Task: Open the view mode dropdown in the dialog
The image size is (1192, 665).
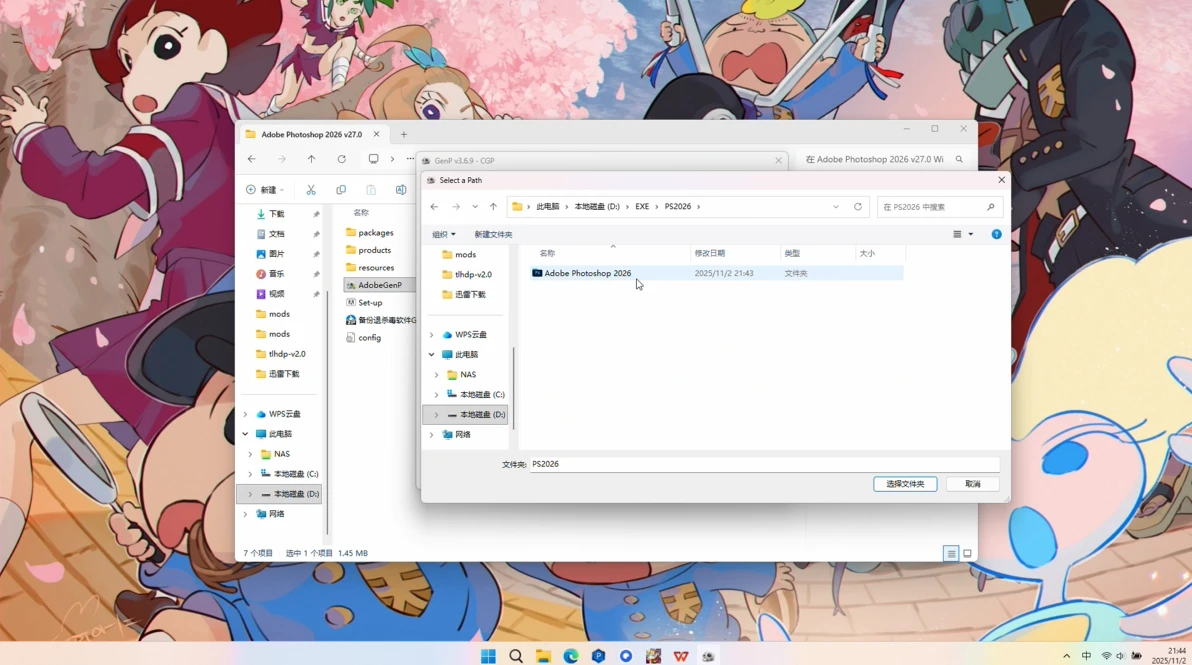Action: tap(961, 233)
